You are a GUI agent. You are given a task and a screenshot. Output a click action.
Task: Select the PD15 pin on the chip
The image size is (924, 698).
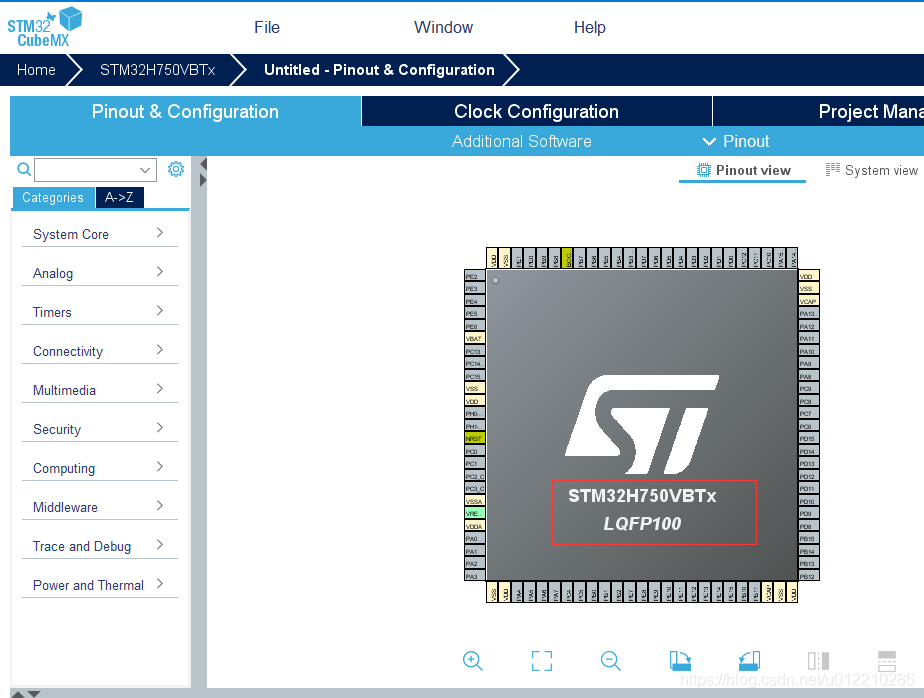pyautogui.click(x=808, y=439)
